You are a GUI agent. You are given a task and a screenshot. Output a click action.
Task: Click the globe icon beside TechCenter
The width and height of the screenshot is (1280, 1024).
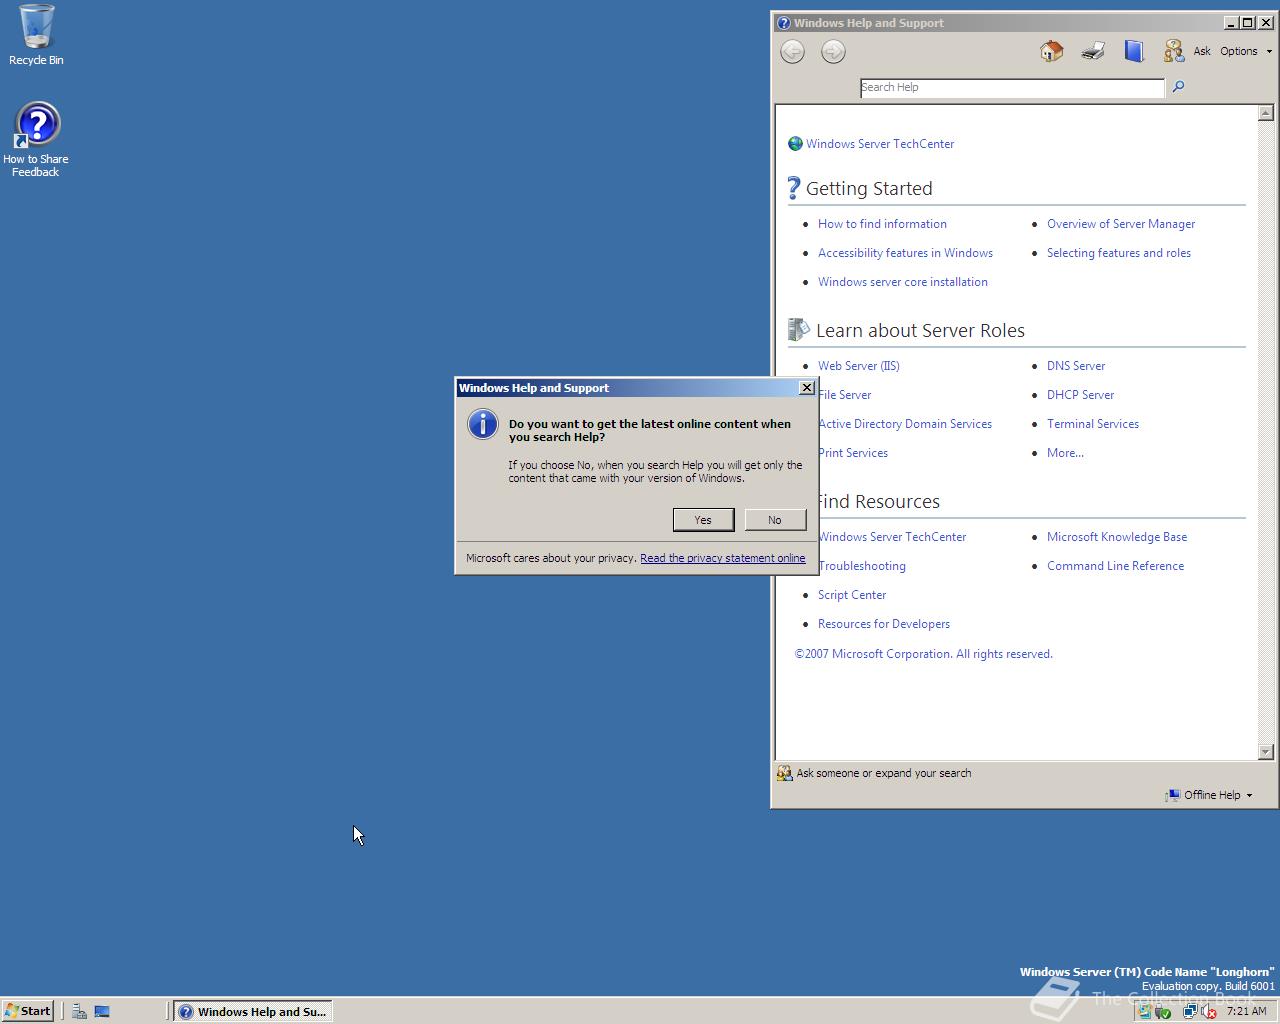pos(795,144)
